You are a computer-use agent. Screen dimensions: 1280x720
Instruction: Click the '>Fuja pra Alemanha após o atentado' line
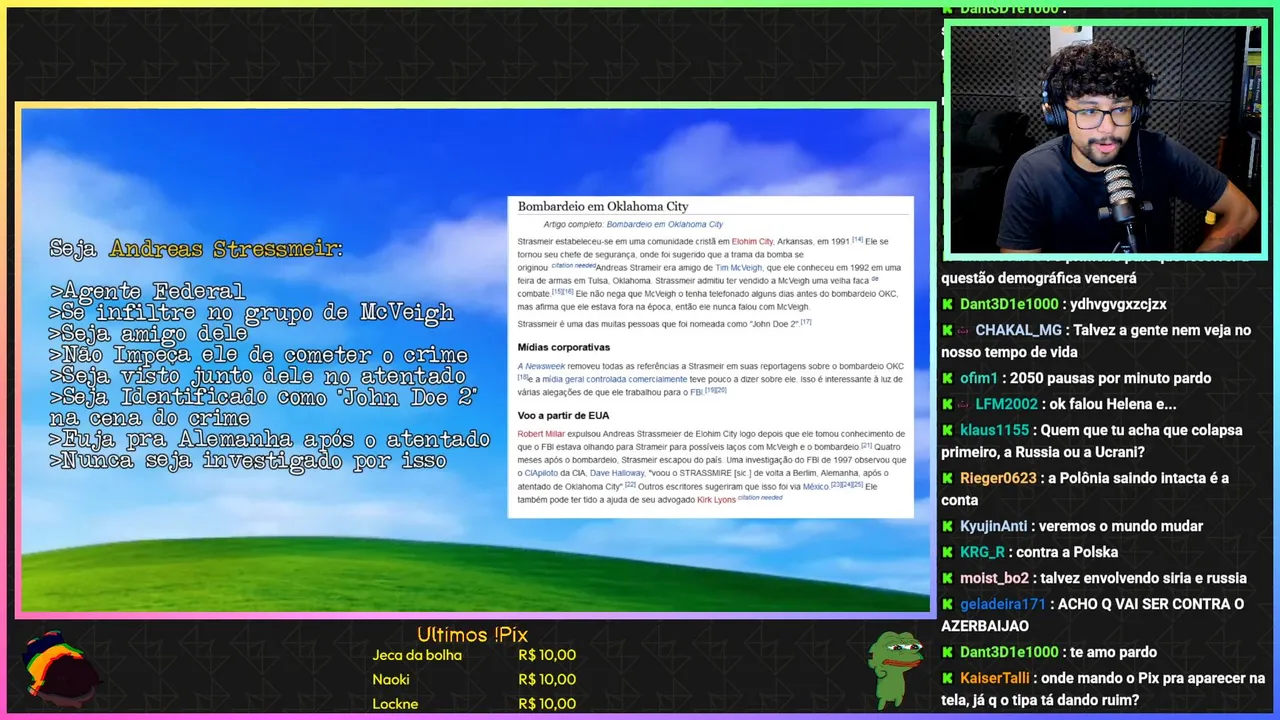pos(270,440)
